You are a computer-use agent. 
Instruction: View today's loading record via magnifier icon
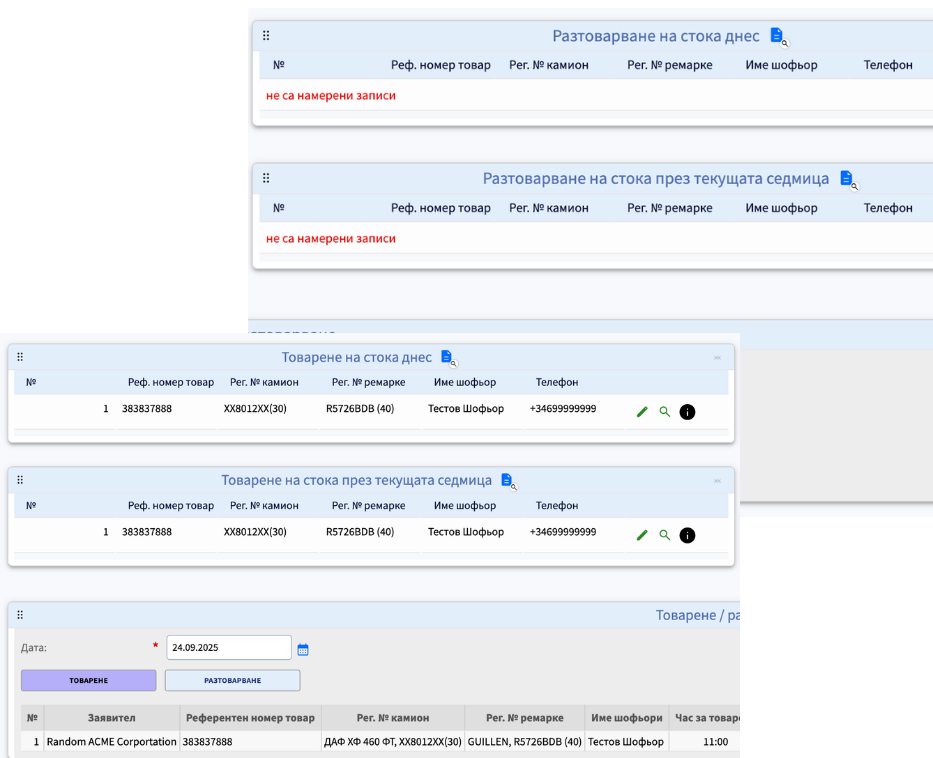click(x=664, y=412)
